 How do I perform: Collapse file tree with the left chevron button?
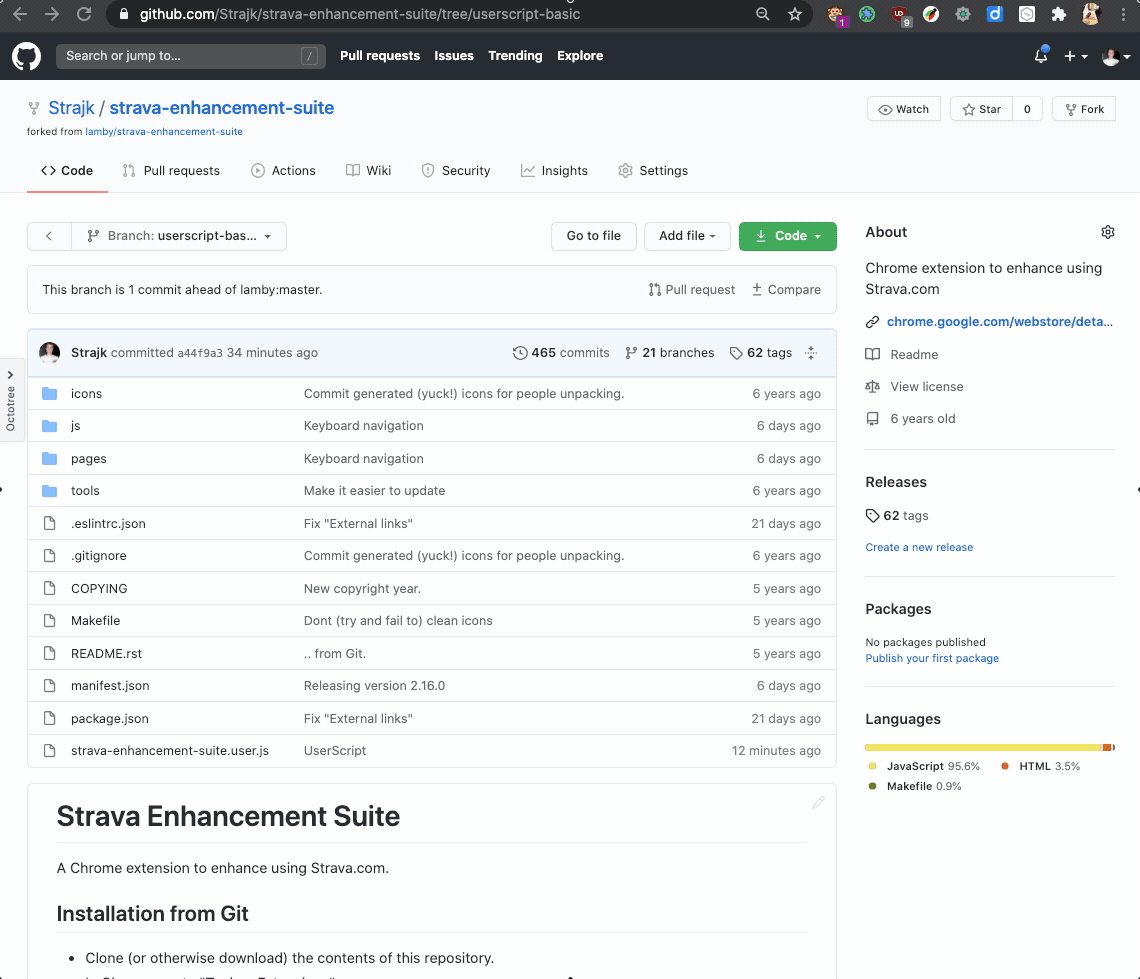click(49, 236)
